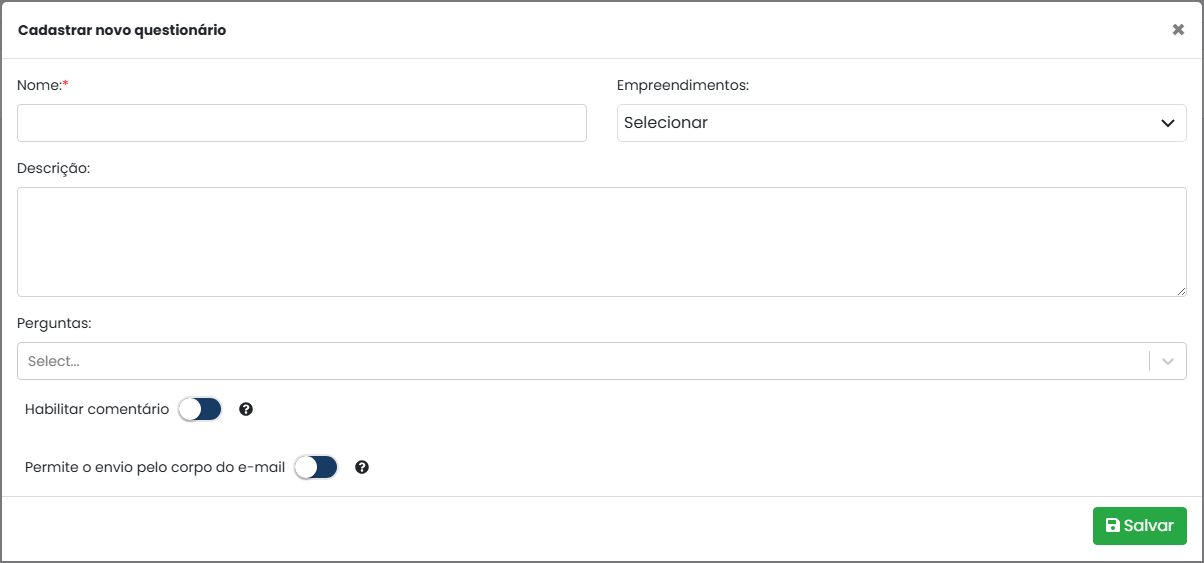Click the Permite o envio label text
The image size is (1204, 563).
[155, 467]
